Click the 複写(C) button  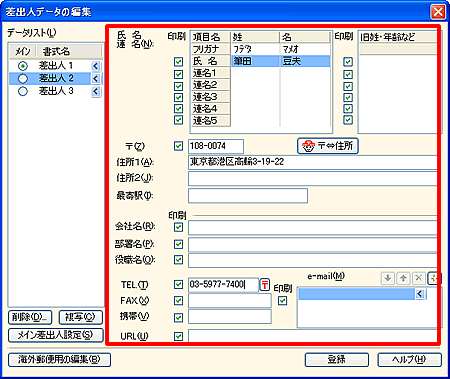coord(81,317)
